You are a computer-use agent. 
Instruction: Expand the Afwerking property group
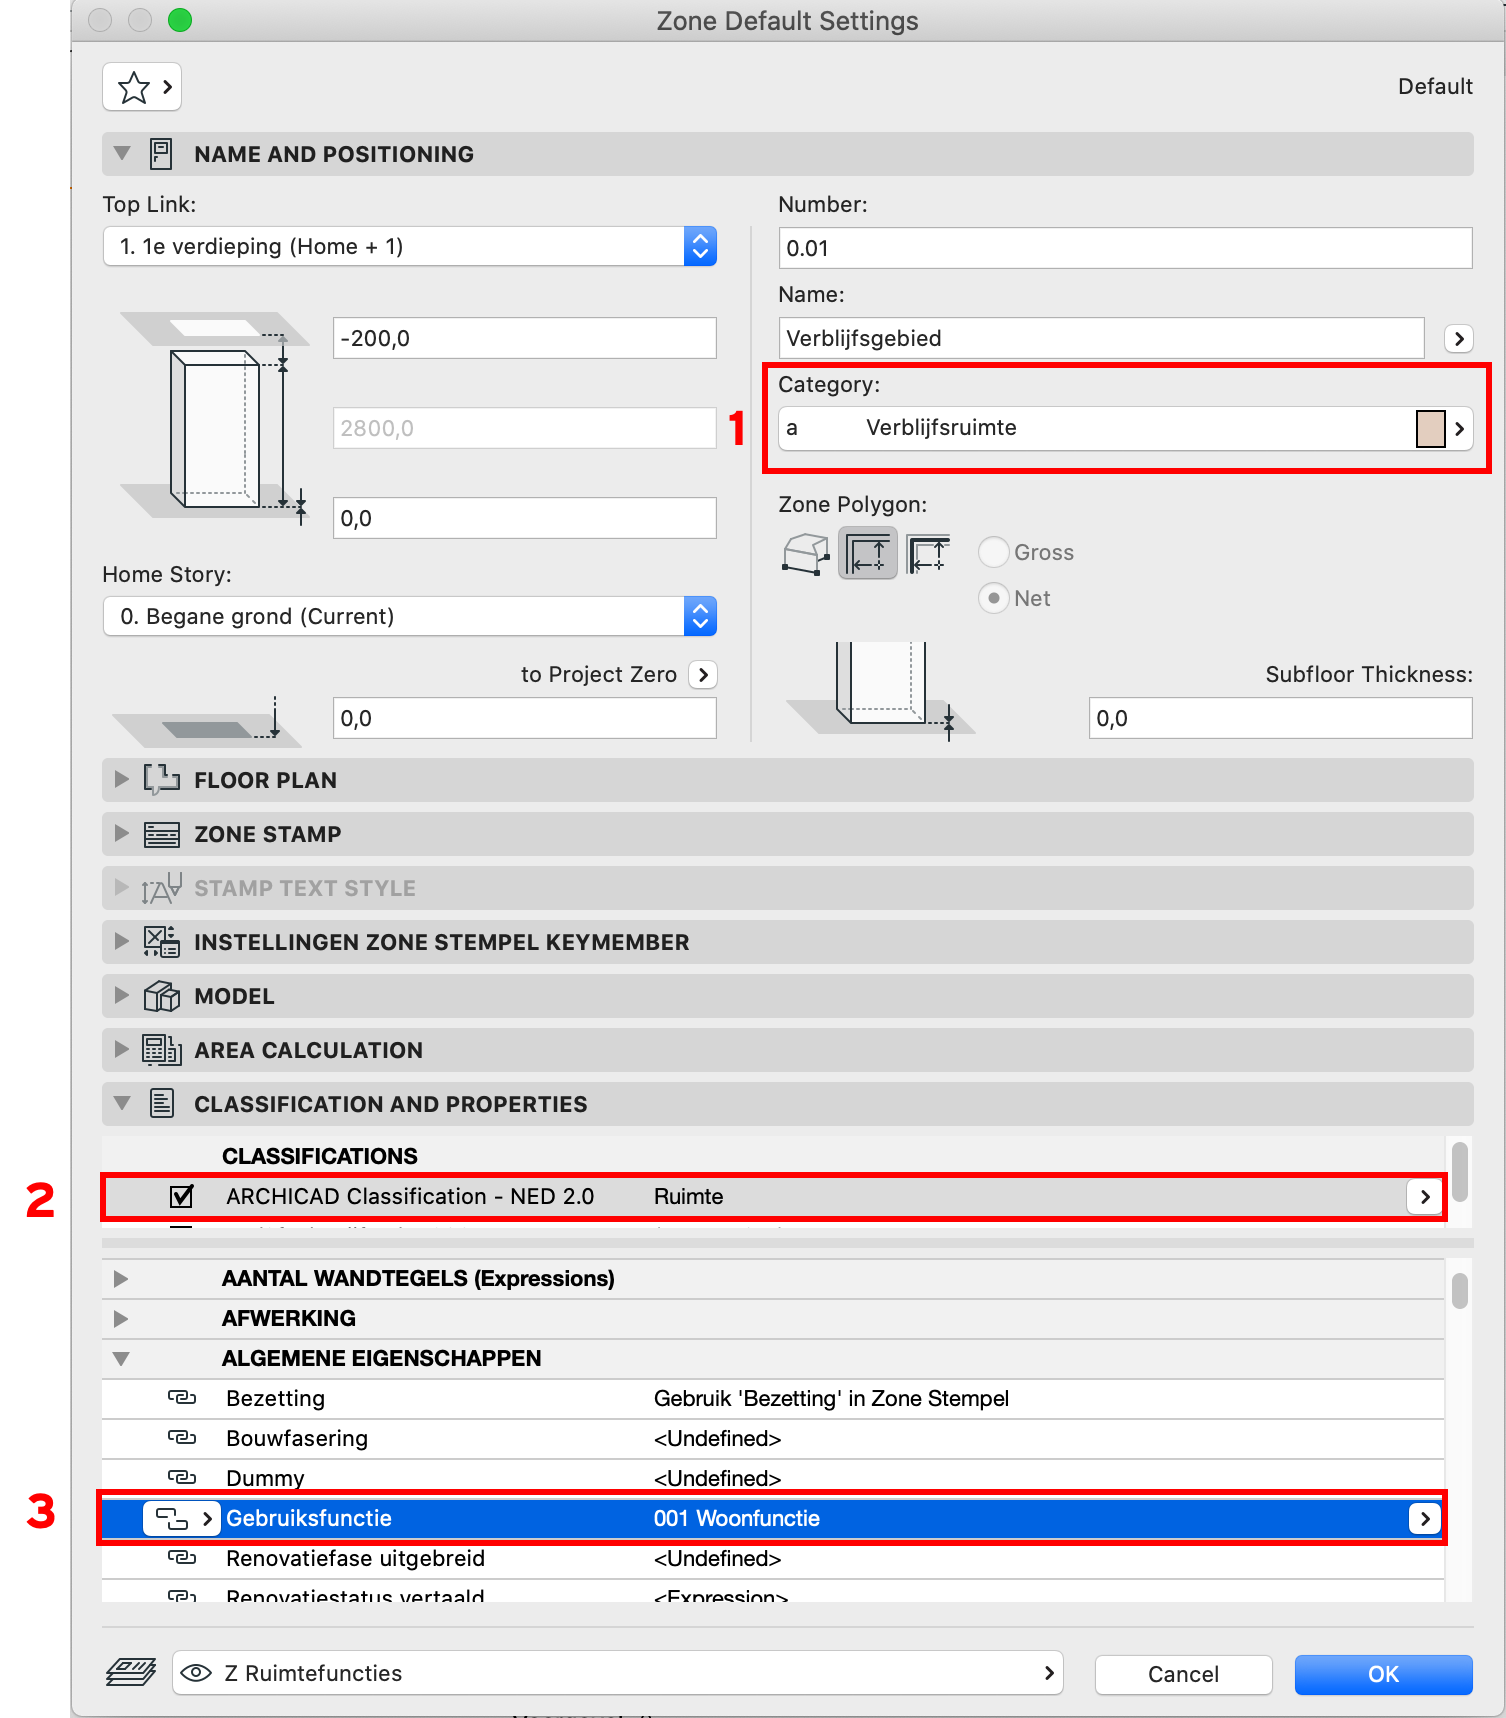121,1319
